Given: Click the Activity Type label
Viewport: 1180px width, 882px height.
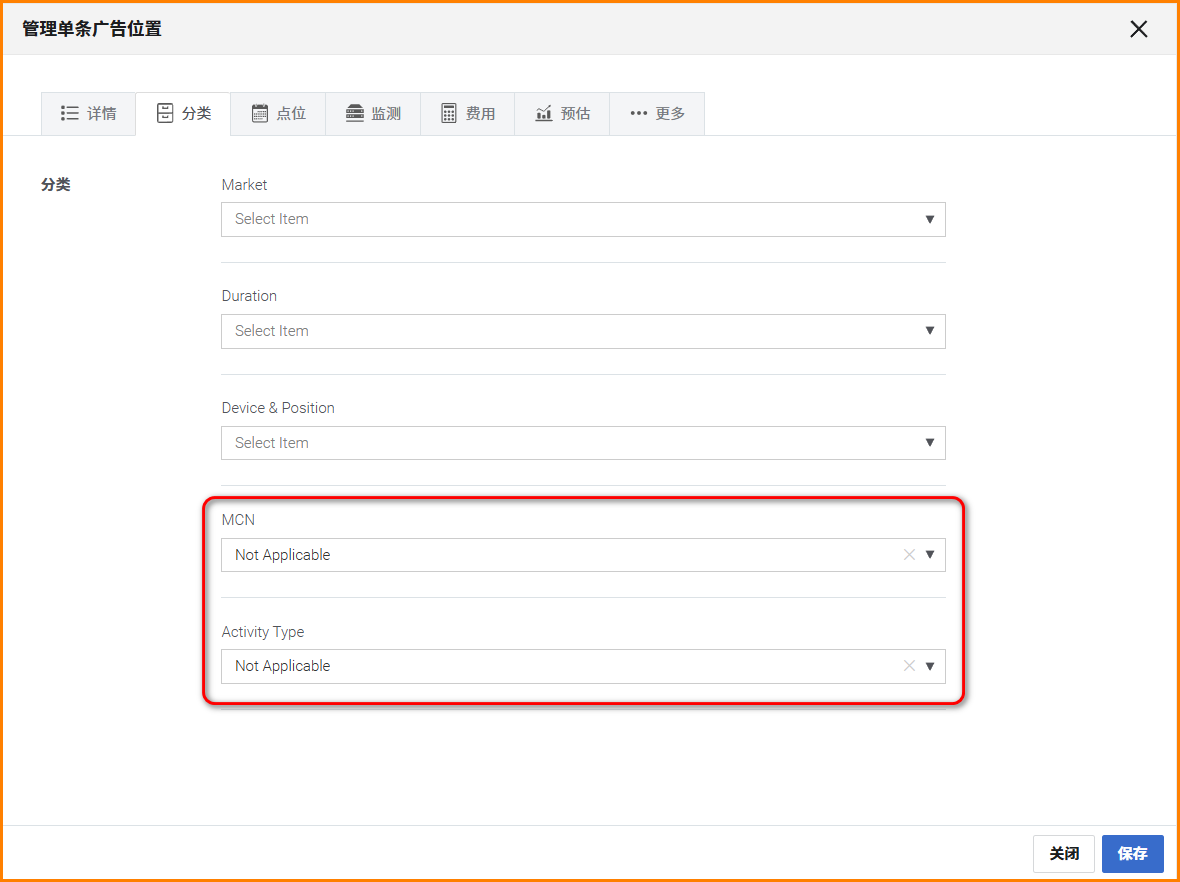Looking at the screenshot, I should pyautogui.click(x=263, y=632).
